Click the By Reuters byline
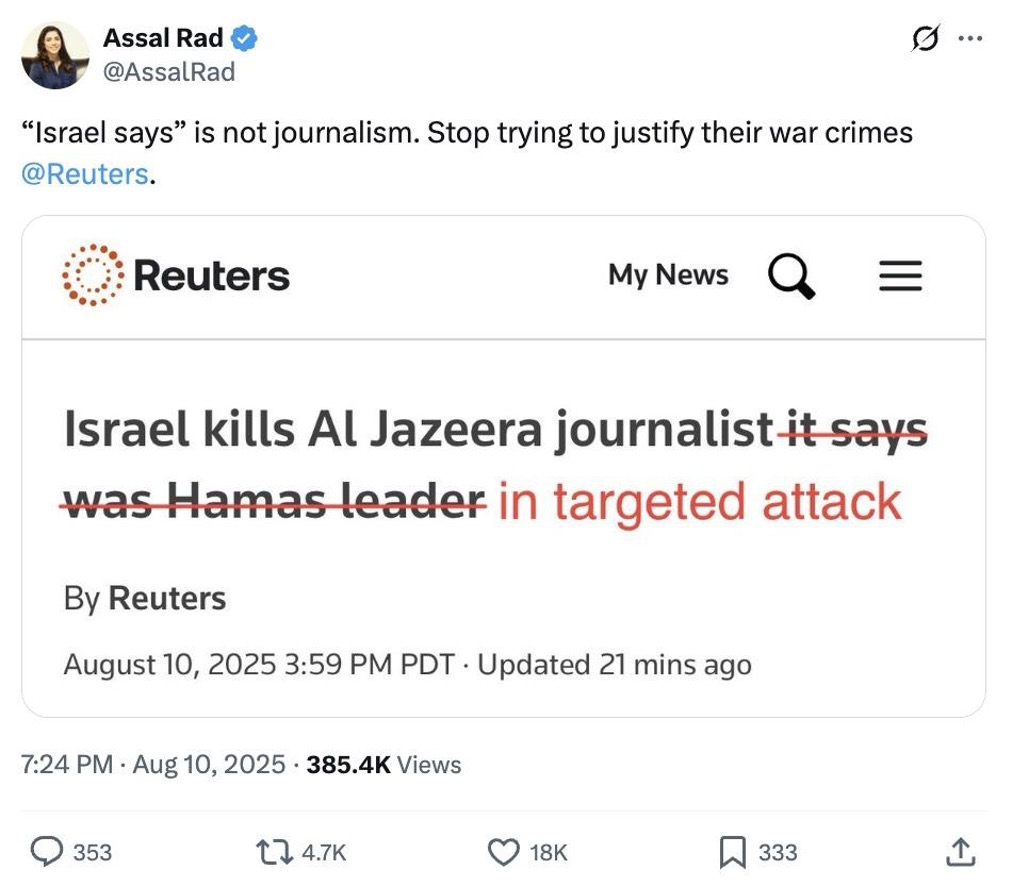This screenshot has width=1012, height=888. 145,598
